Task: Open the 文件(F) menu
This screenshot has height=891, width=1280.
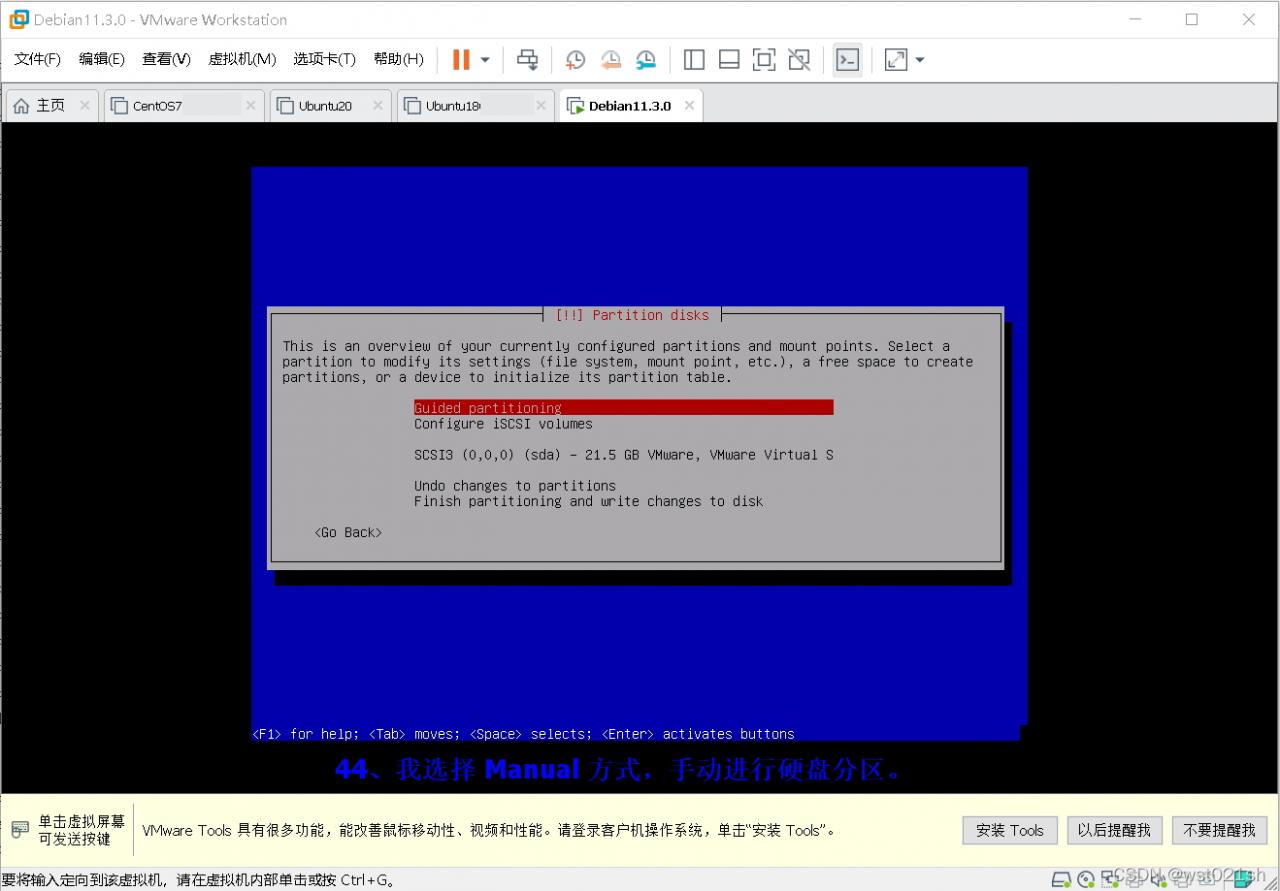Action: (37, 59)
